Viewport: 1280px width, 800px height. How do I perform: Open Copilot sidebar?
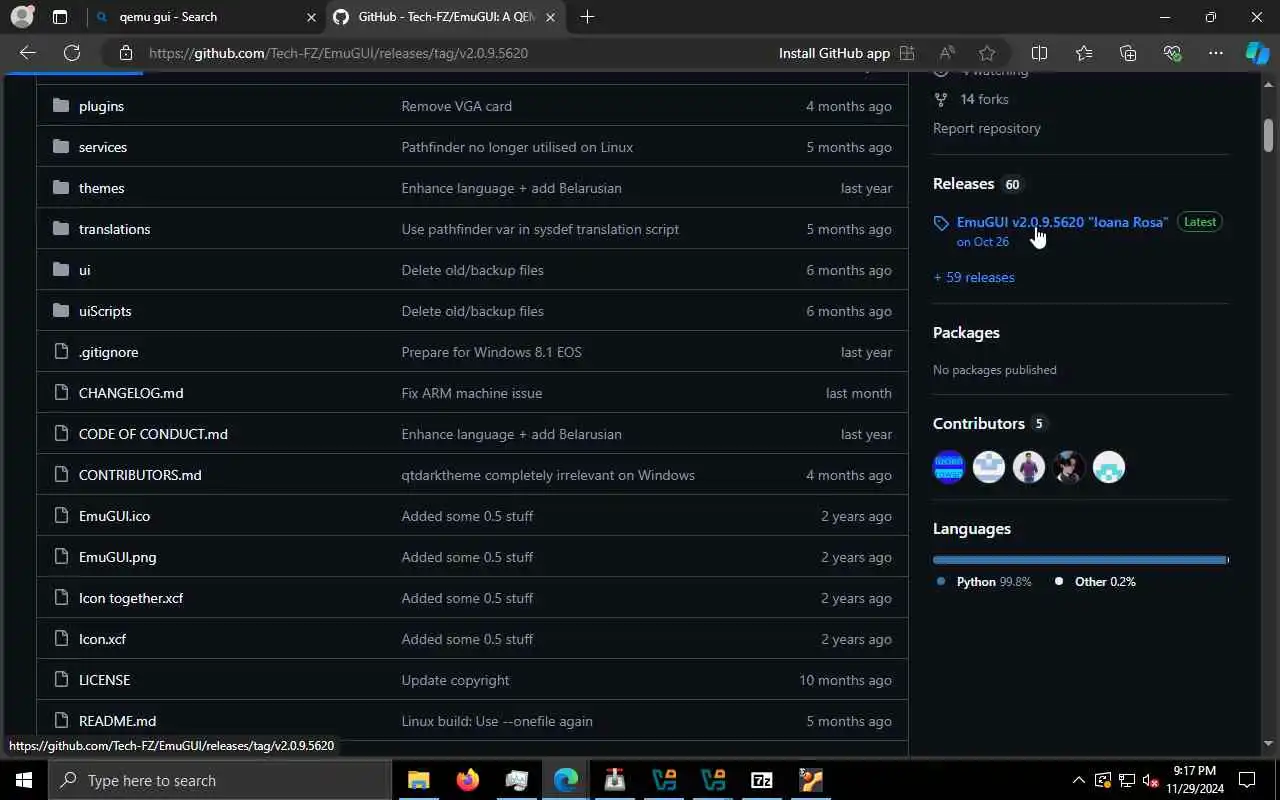(x=1257, y=53)
